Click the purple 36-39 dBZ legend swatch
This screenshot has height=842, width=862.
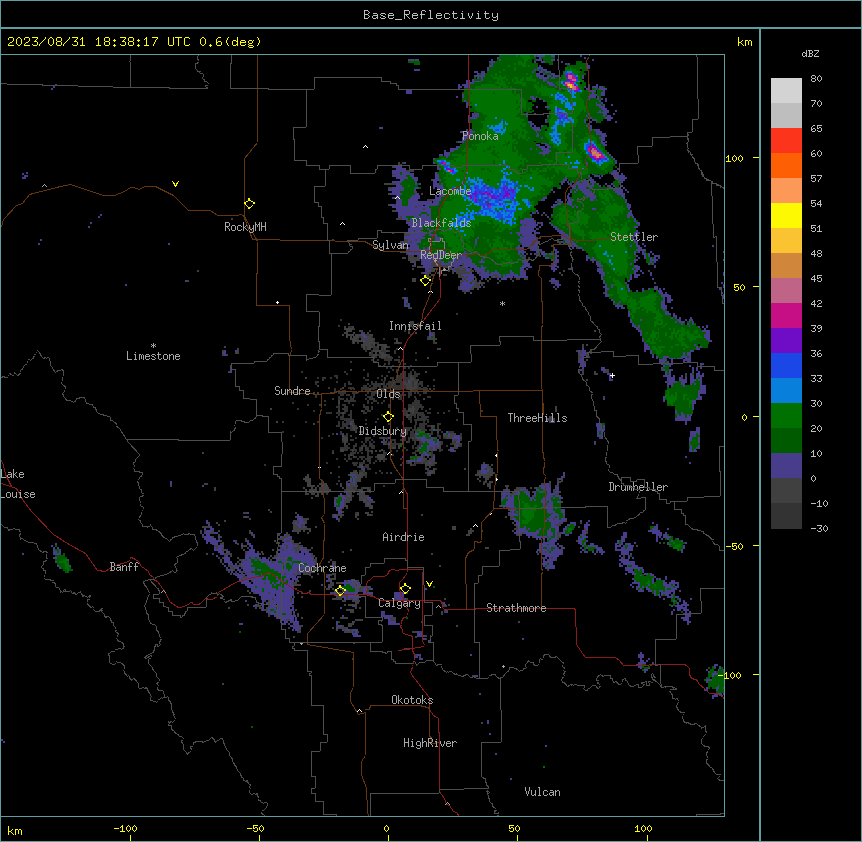786,341
